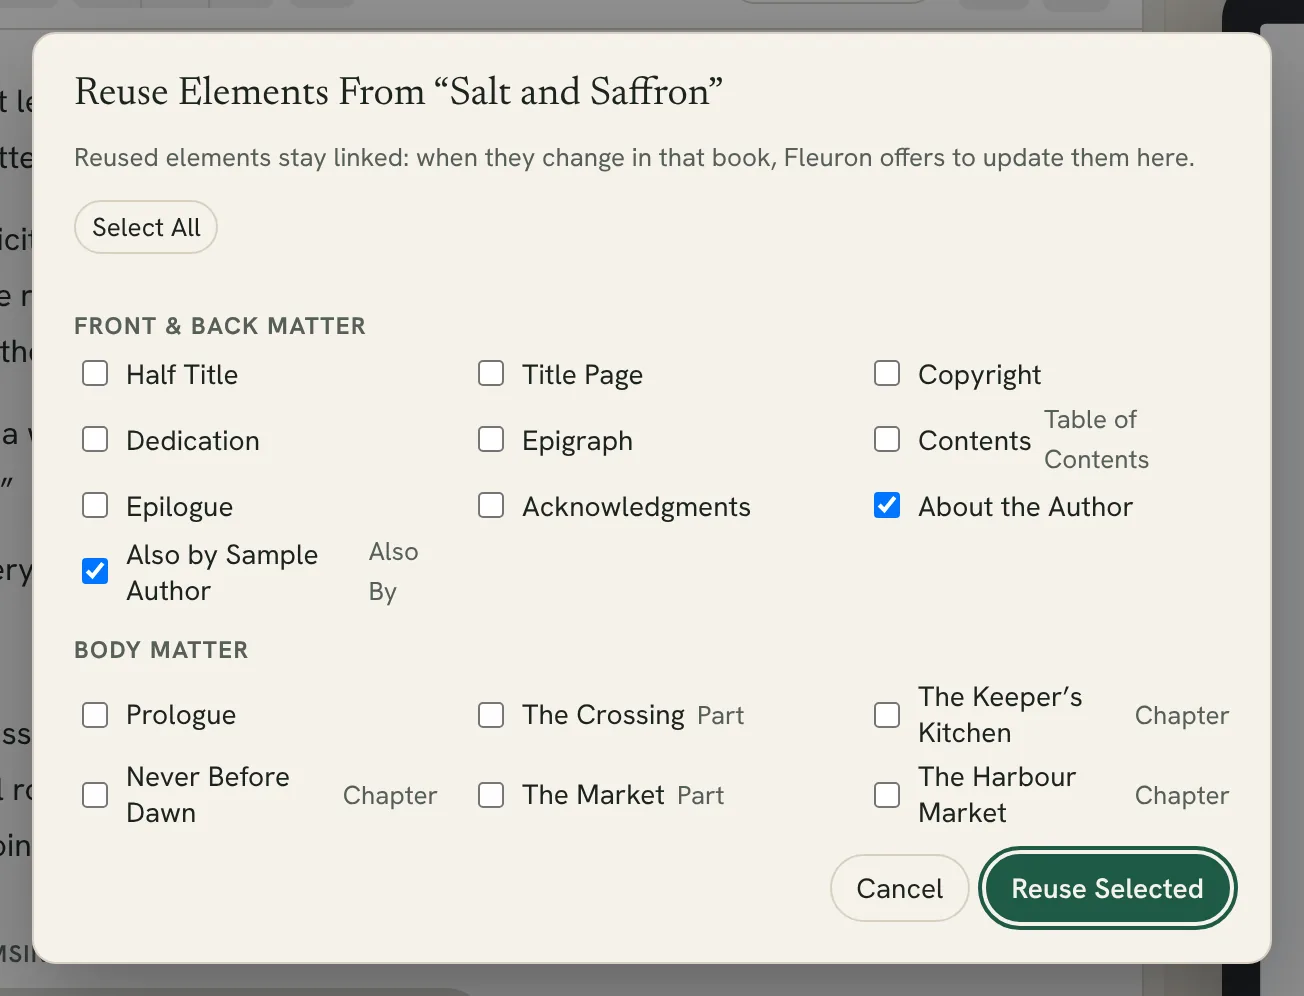Viewport: 1304px width, 996px height.
Task: Cancel the reuse elements dialog
Action: pyautogui.click(x=900, y=888)
